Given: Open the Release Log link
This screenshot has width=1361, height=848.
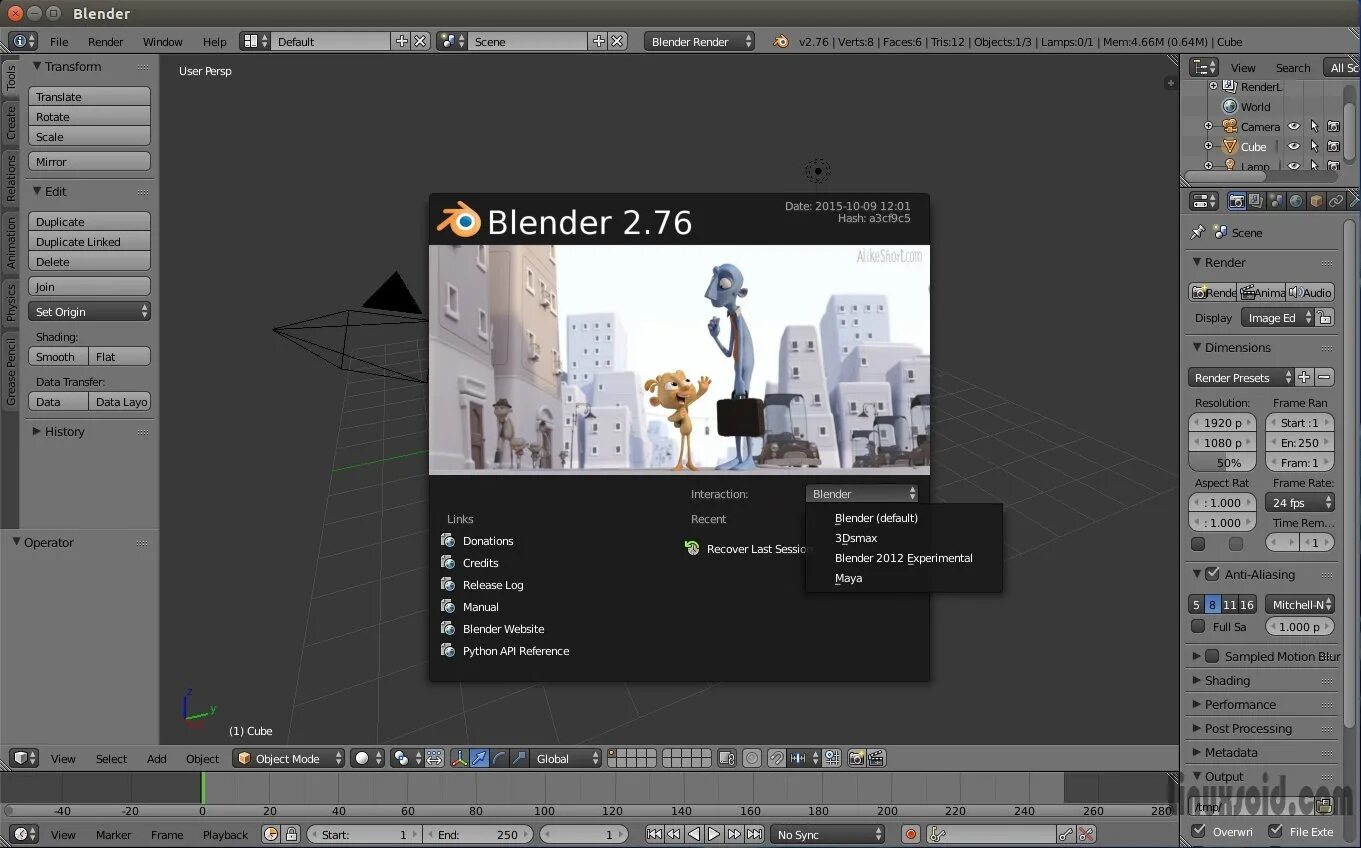Looking at the screenshot, I should coord(493,585).
